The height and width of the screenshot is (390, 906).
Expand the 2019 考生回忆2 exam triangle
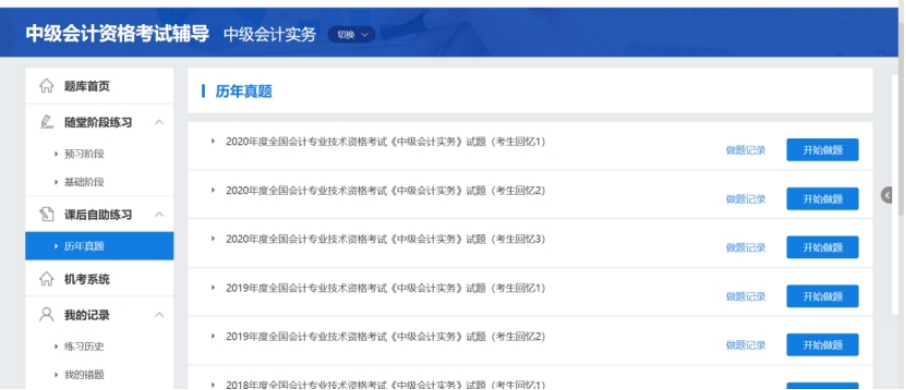[213, 336]
